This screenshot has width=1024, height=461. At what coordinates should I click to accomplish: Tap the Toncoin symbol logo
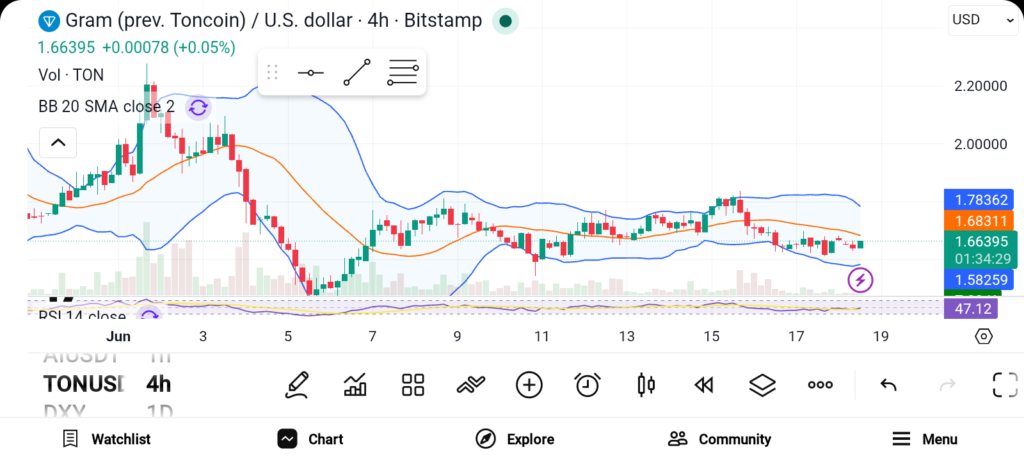(49, 21)
